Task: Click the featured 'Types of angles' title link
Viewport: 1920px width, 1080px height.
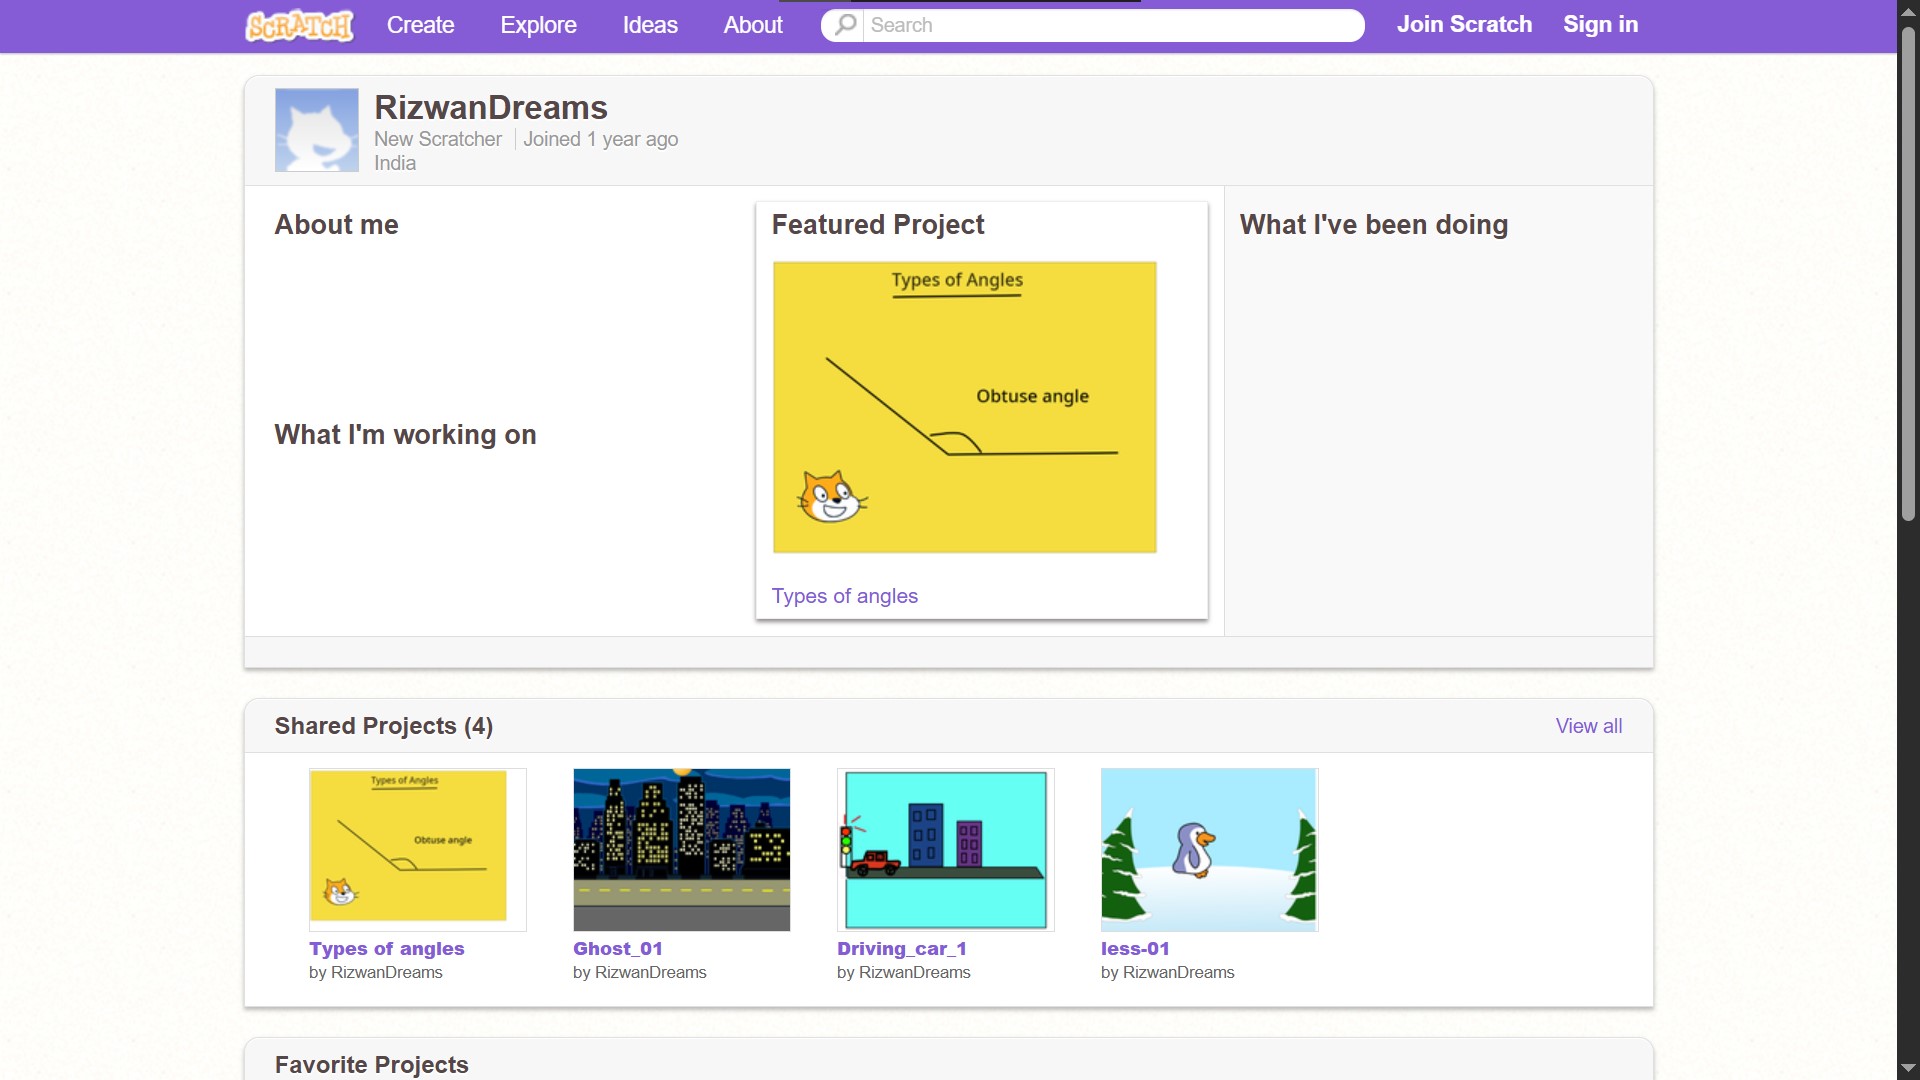Action: pyautogui.click(x=844, y=596)
